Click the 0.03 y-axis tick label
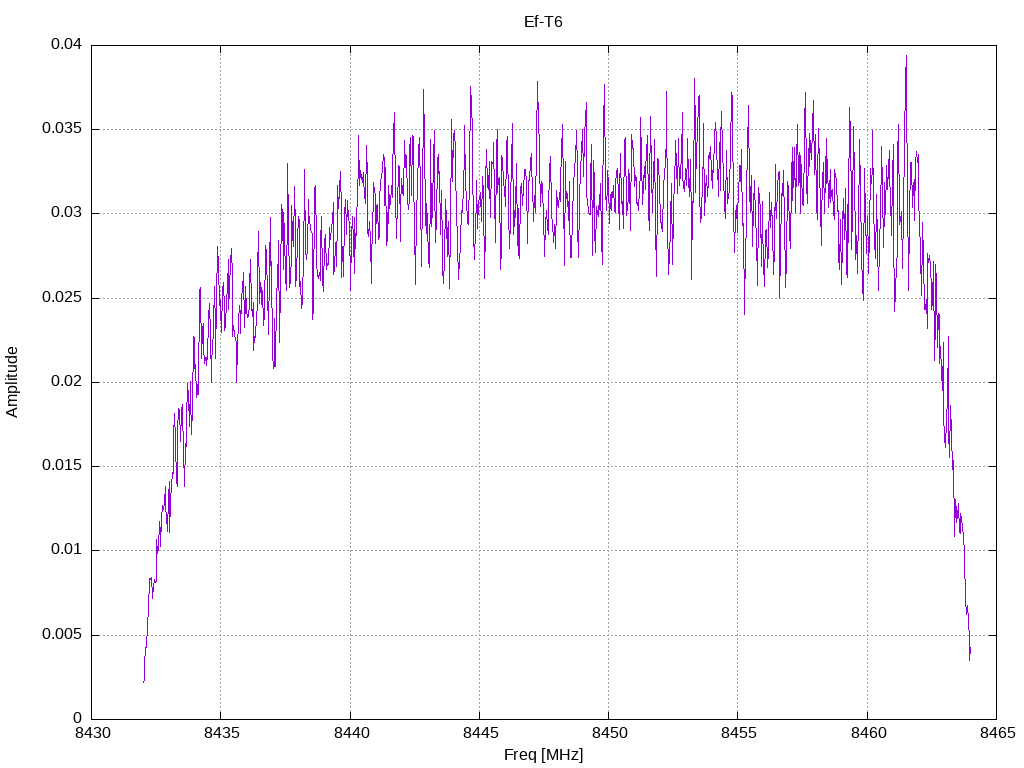Viewport: 1024px width, 768px height. (x=67, y=212)
